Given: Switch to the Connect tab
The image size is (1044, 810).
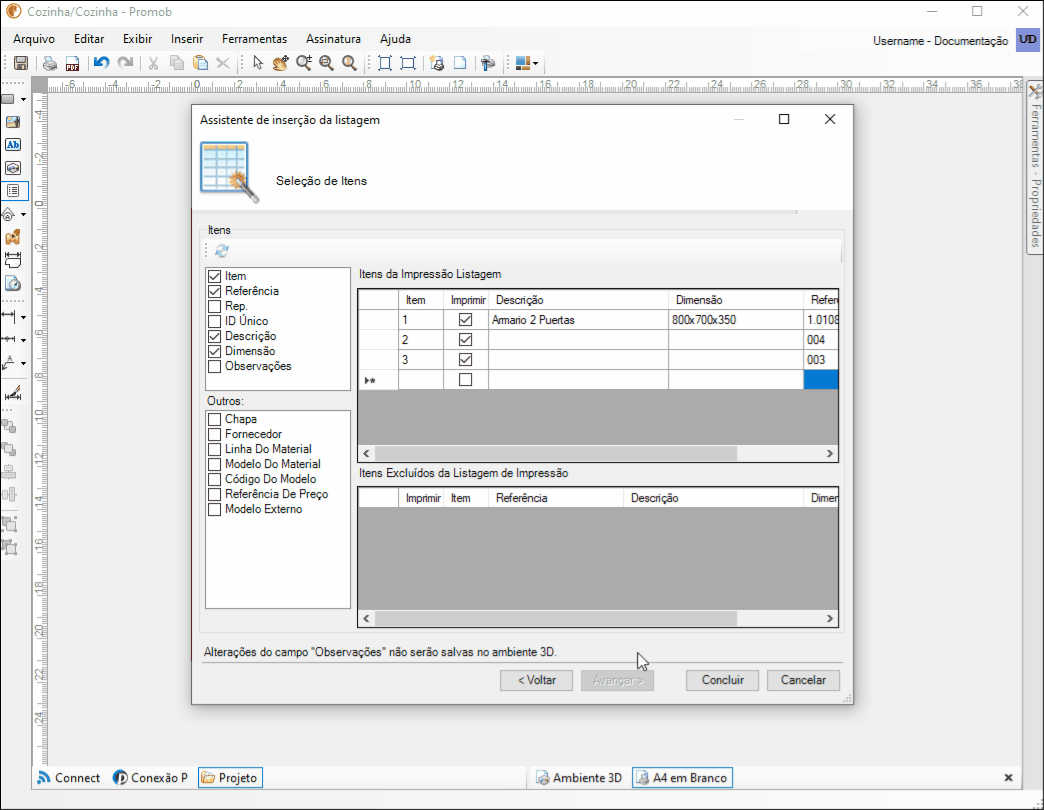Looking at the screenshot, I should tap(69, 777).
